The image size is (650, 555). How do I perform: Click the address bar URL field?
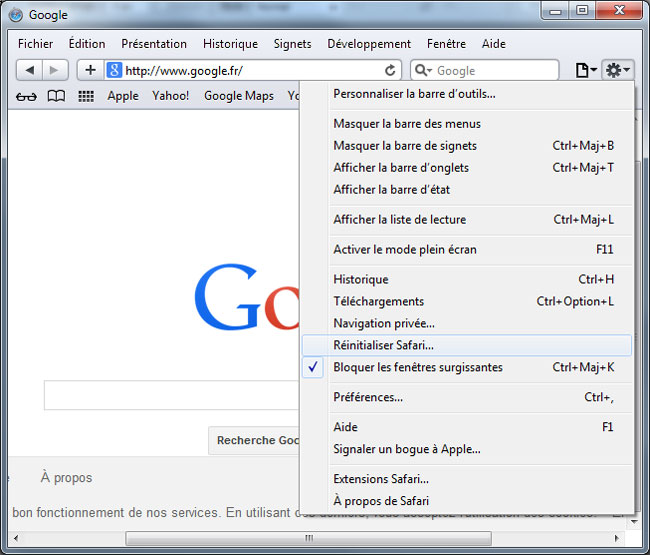253,70
